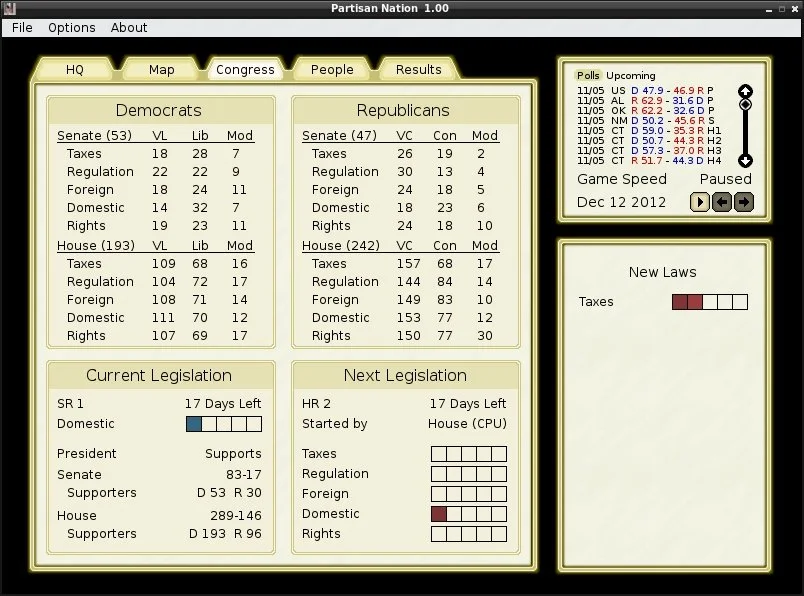This screenshot has width=804, height=596.
Task: Click the blue Domestic bar in Current Legislation
Action: (223, 424)
